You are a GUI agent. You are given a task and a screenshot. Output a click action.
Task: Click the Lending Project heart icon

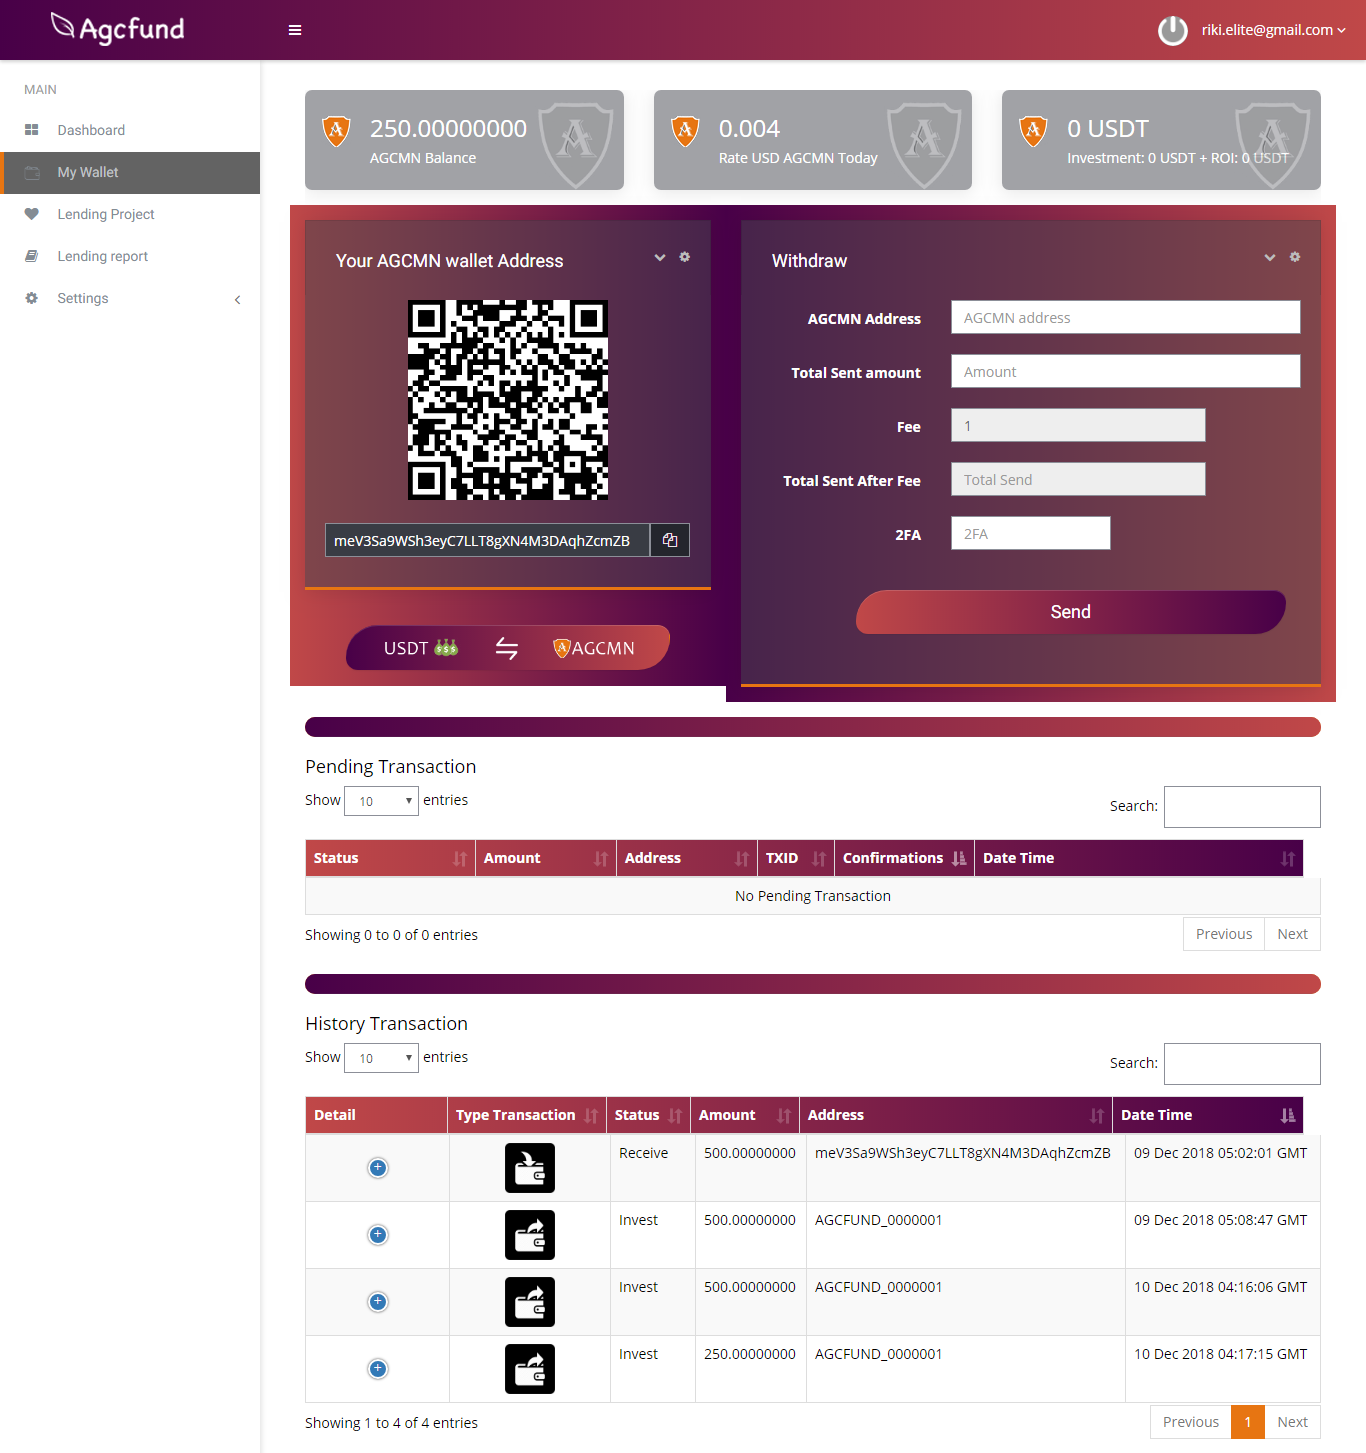coord(32,214)
